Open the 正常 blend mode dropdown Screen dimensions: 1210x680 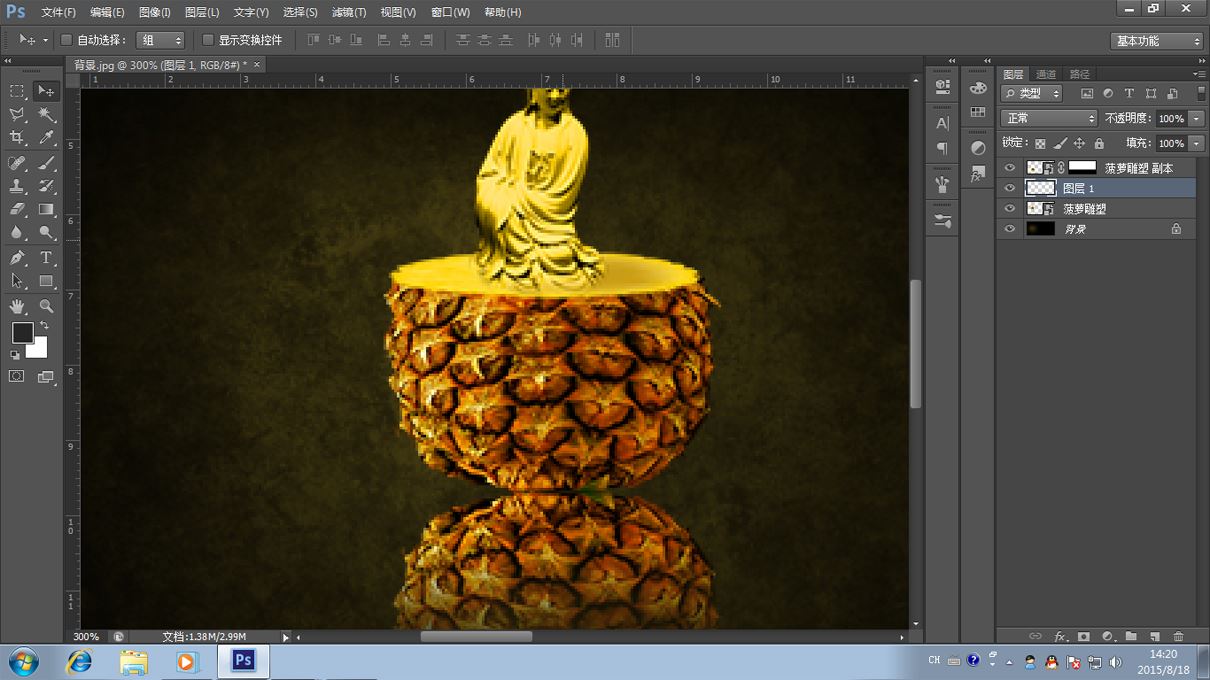point(1048,118)
